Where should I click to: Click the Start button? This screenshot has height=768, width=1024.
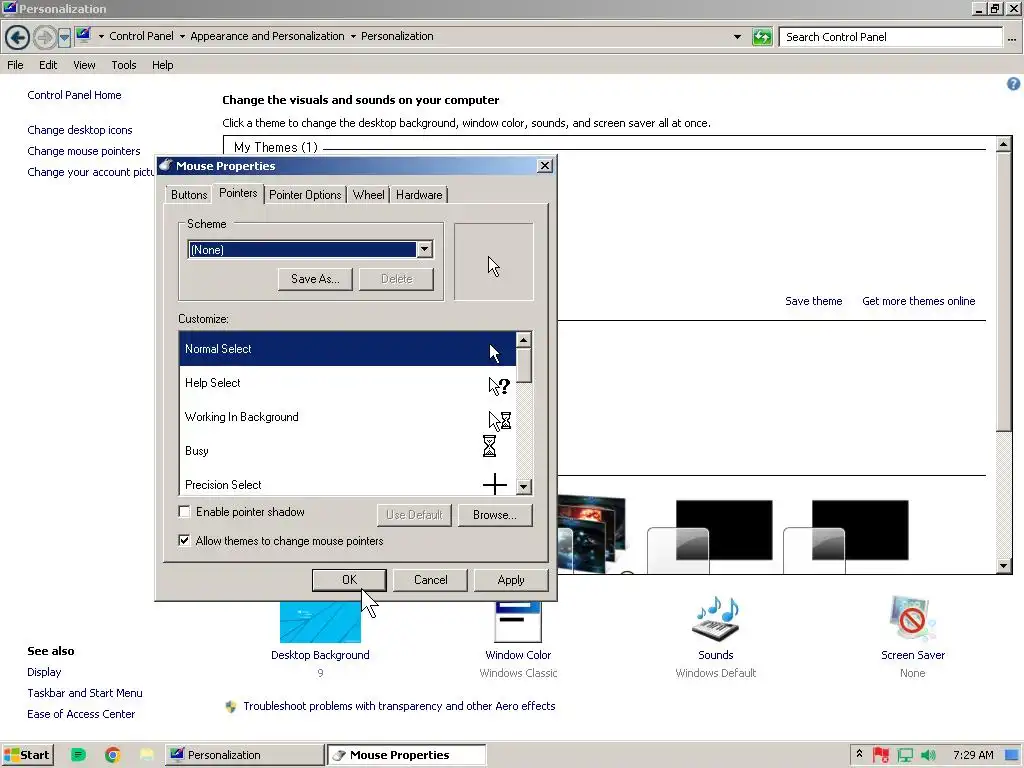click(x=27, y=755)
